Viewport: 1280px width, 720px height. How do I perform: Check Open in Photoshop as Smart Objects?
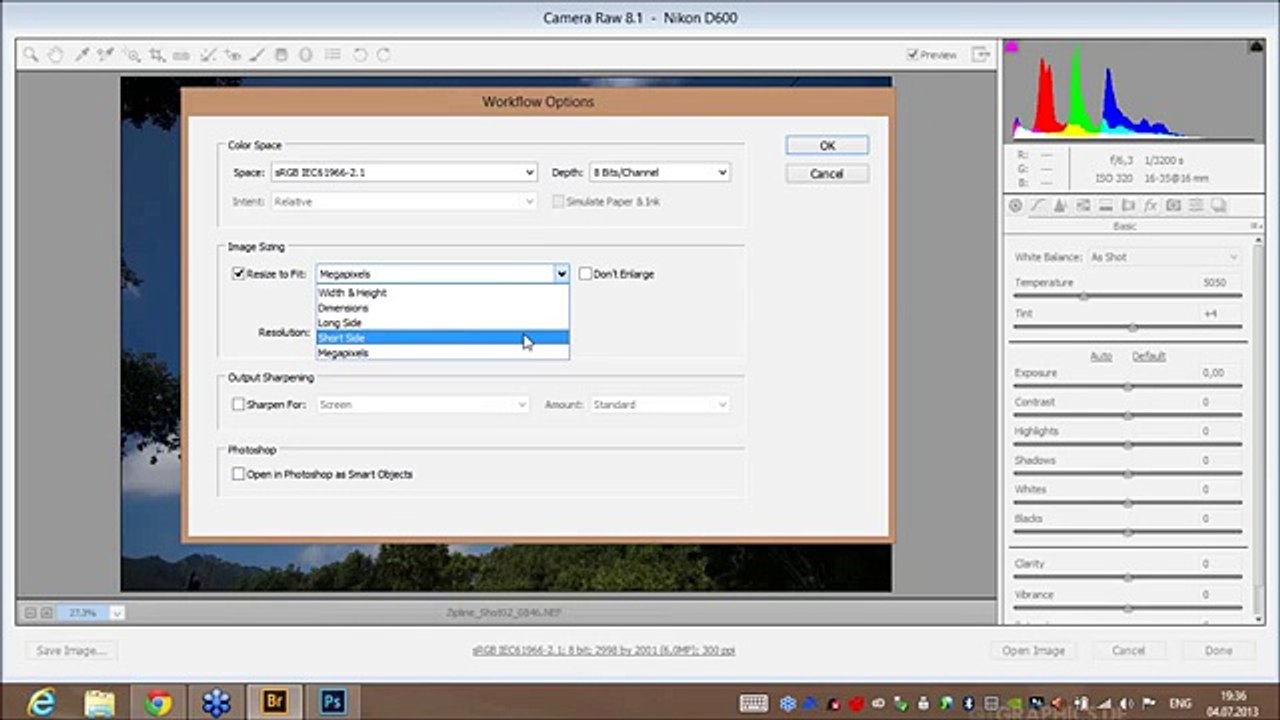(239, 474)
